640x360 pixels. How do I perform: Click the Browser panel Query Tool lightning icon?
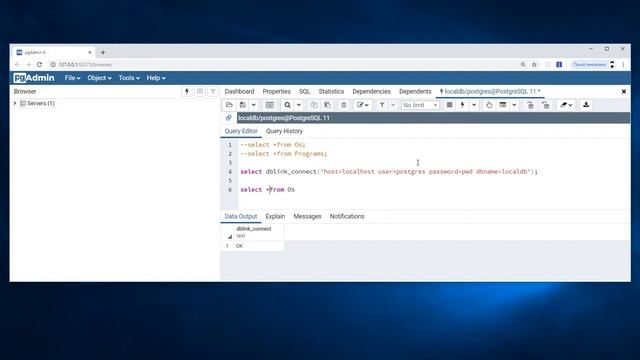click(x=187, y=91)
